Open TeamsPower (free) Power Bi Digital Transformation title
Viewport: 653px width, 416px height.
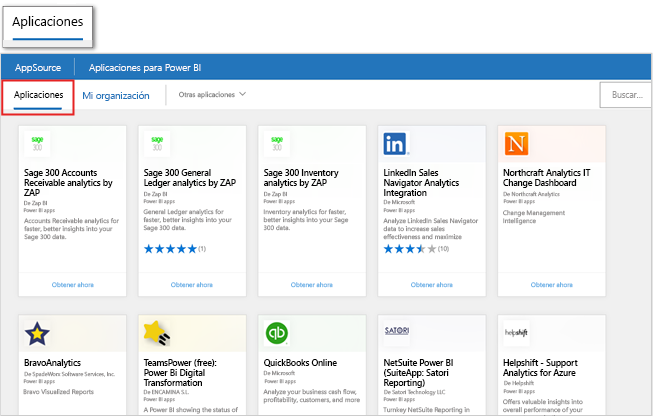tap(180, 373)
